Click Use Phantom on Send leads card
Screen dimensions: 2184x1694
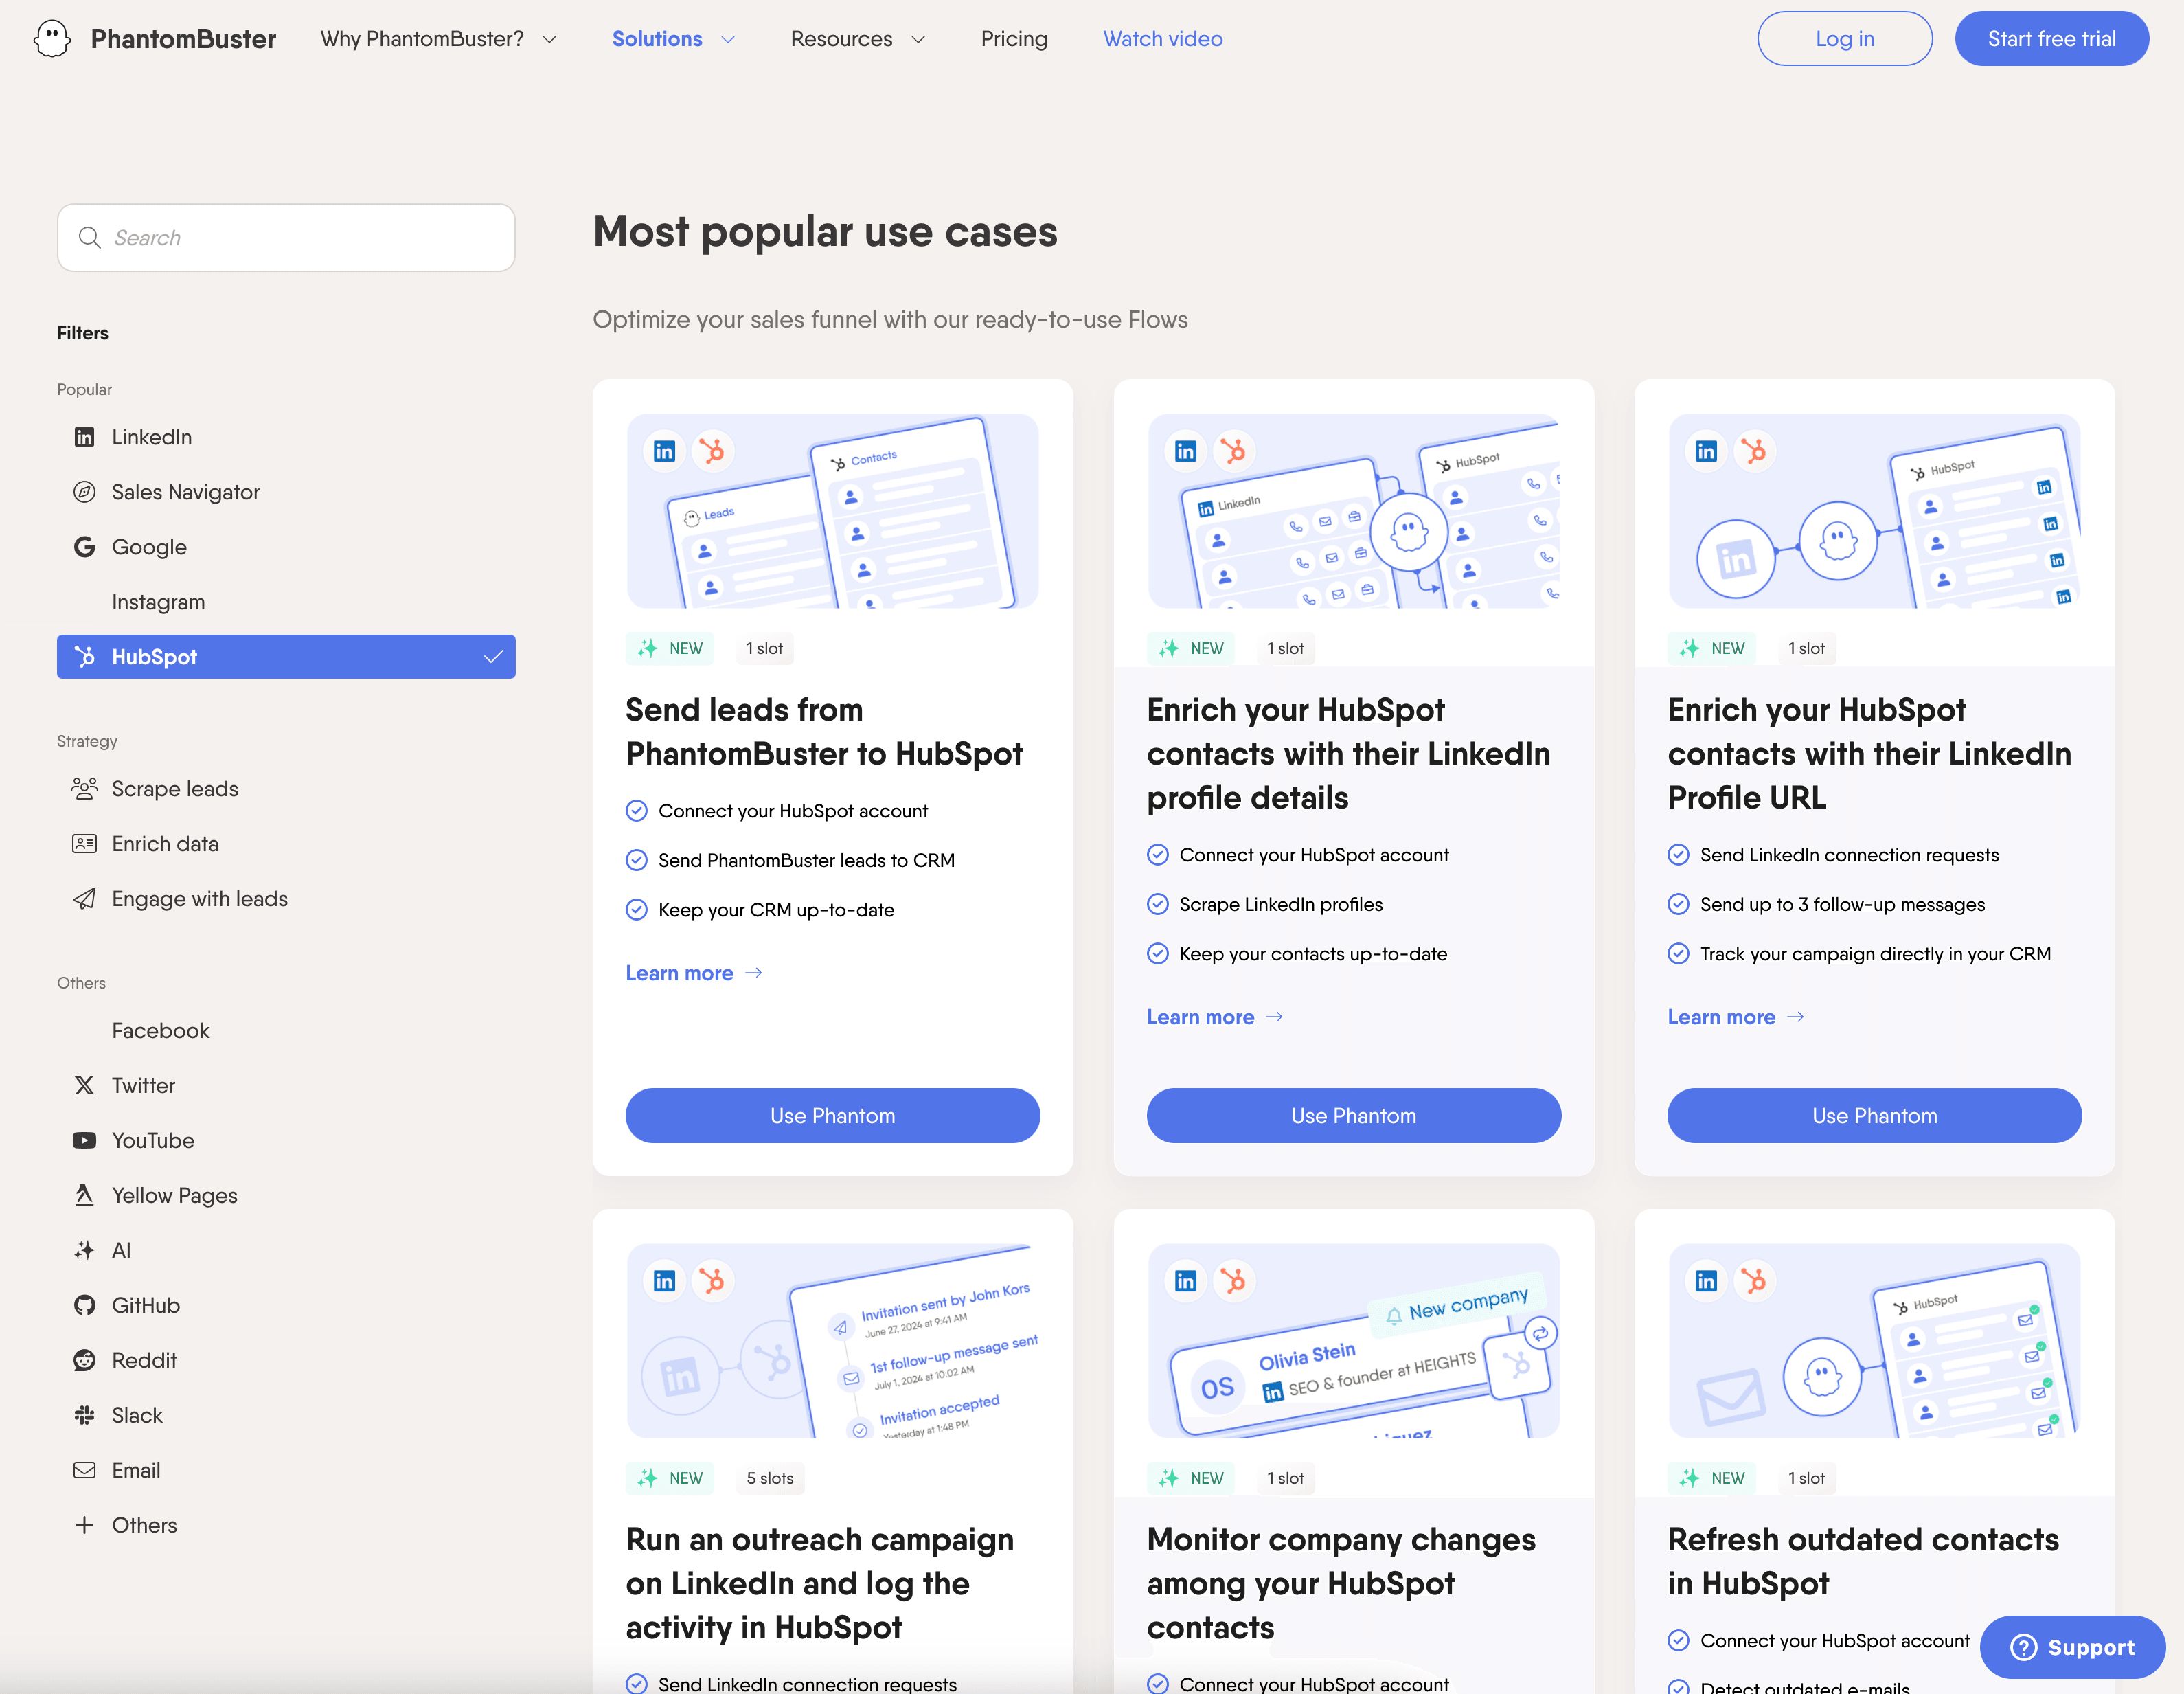tap(833, 1116)
